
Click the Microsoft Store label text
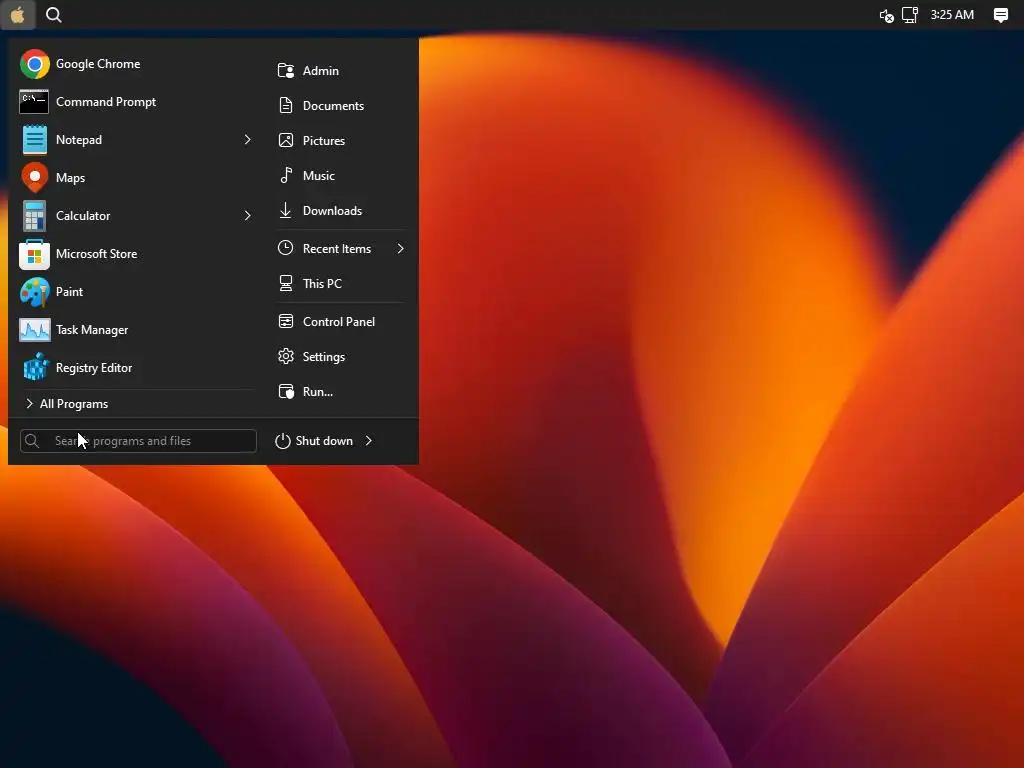97,253
